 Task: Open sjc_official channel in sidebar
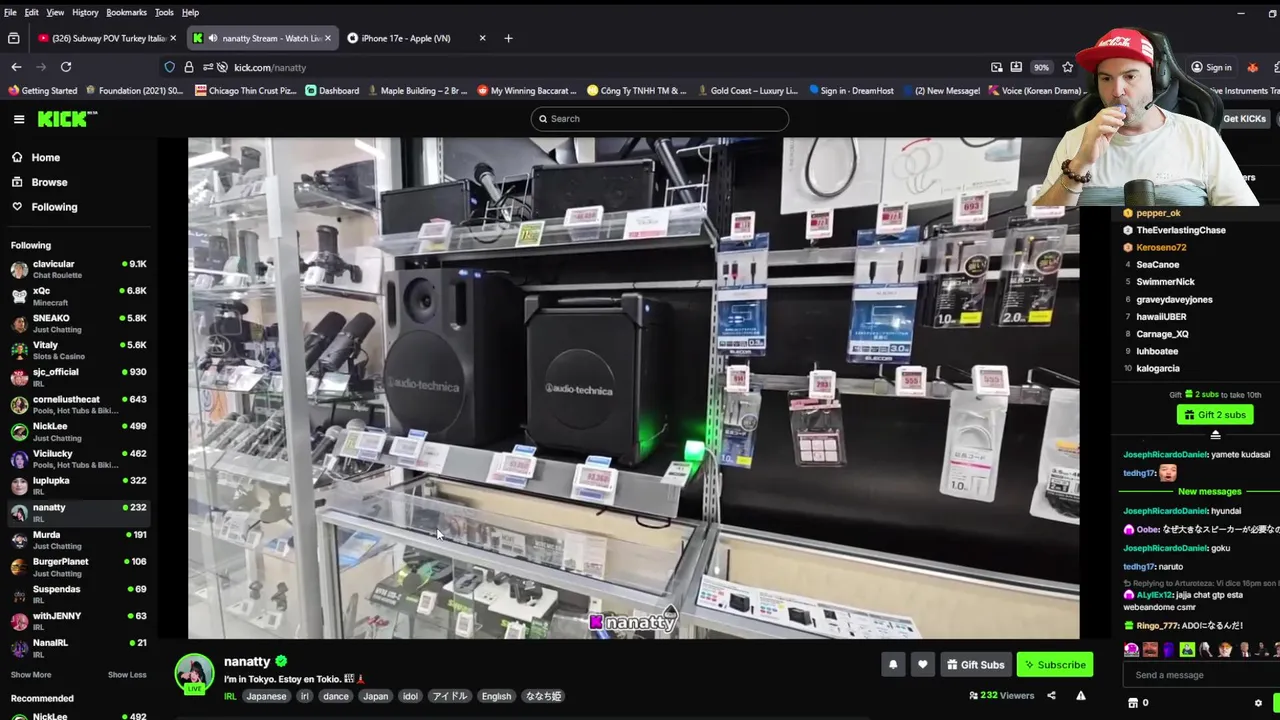(x=78, y=376)
